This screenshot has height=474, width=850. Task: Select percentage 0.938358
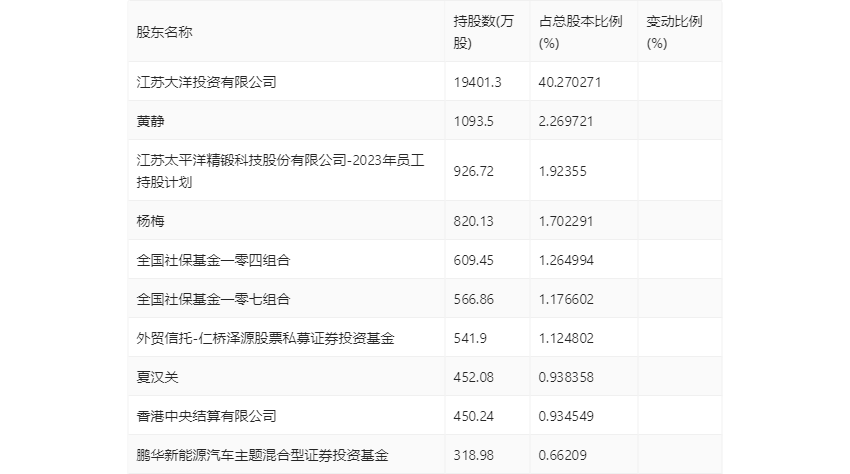point(566,377)
